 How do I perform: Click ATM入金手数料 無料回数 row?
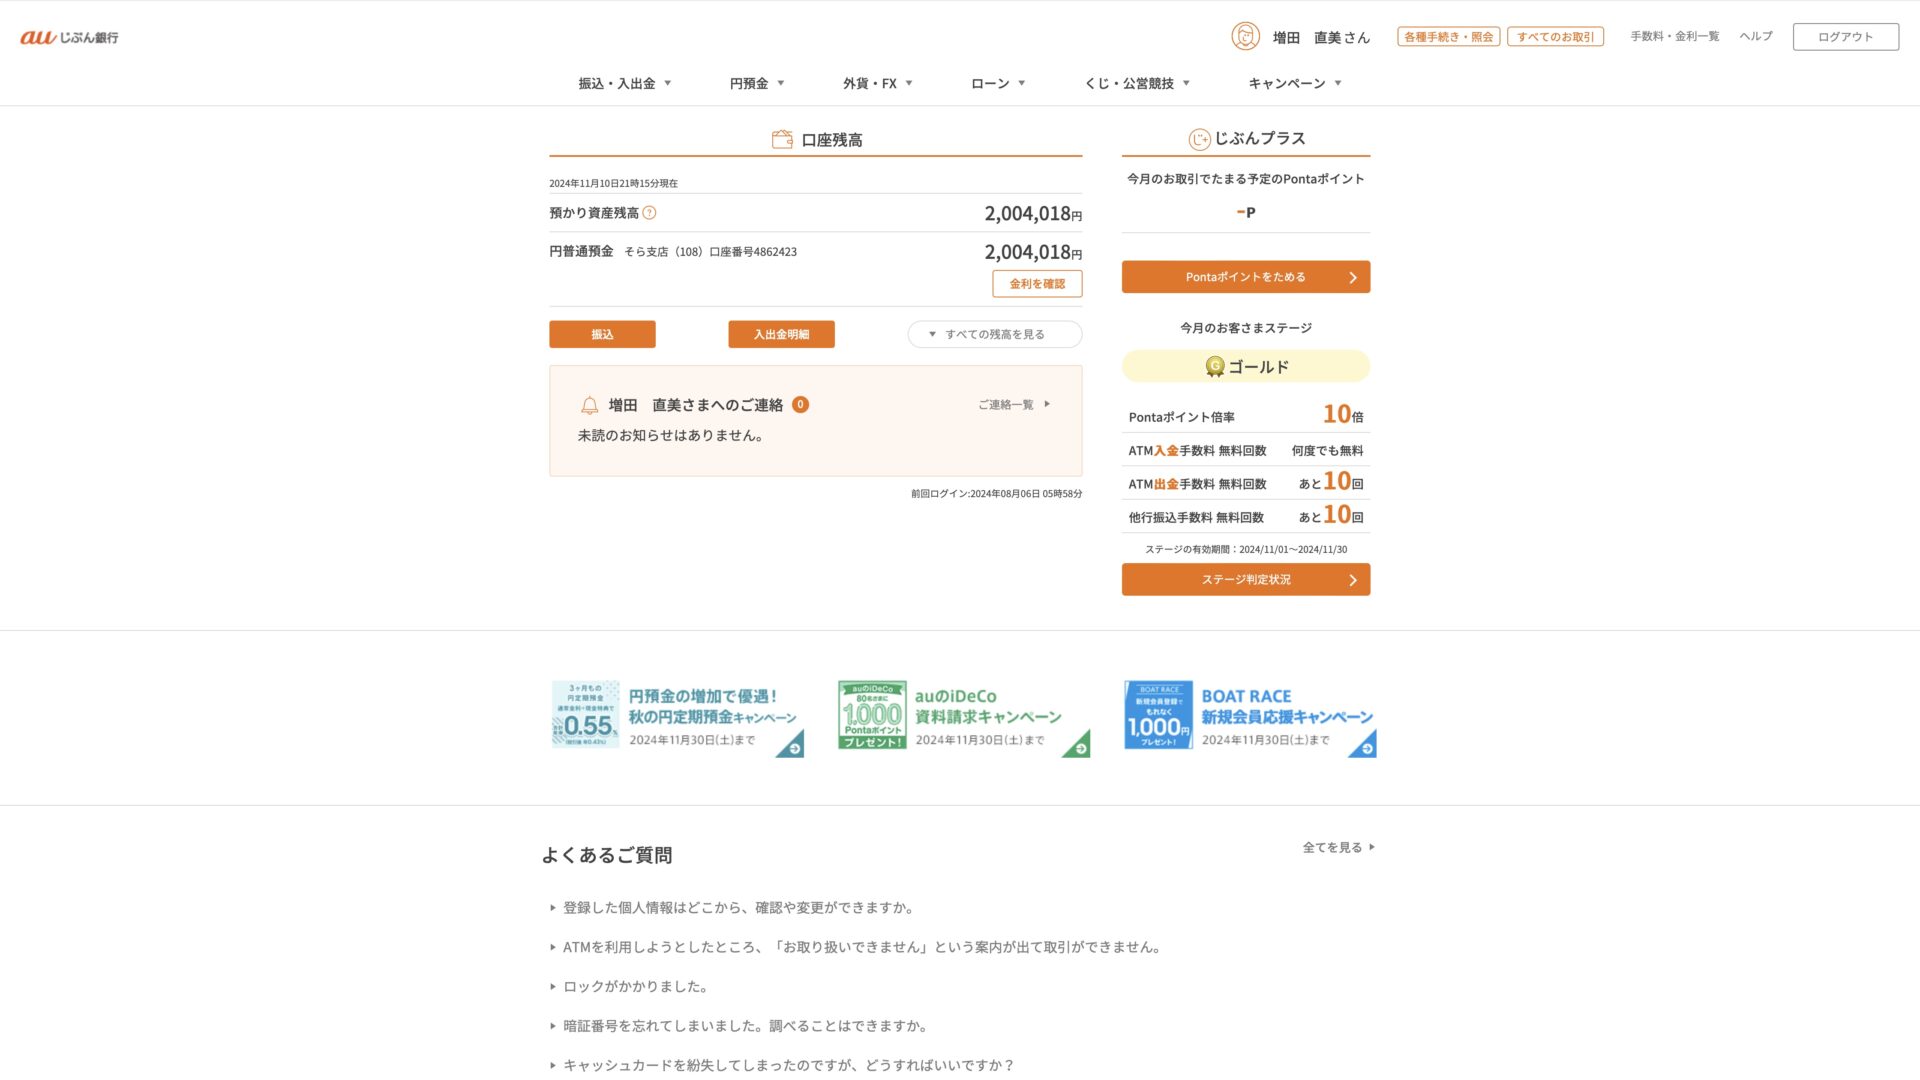(x=1246, y=450)
